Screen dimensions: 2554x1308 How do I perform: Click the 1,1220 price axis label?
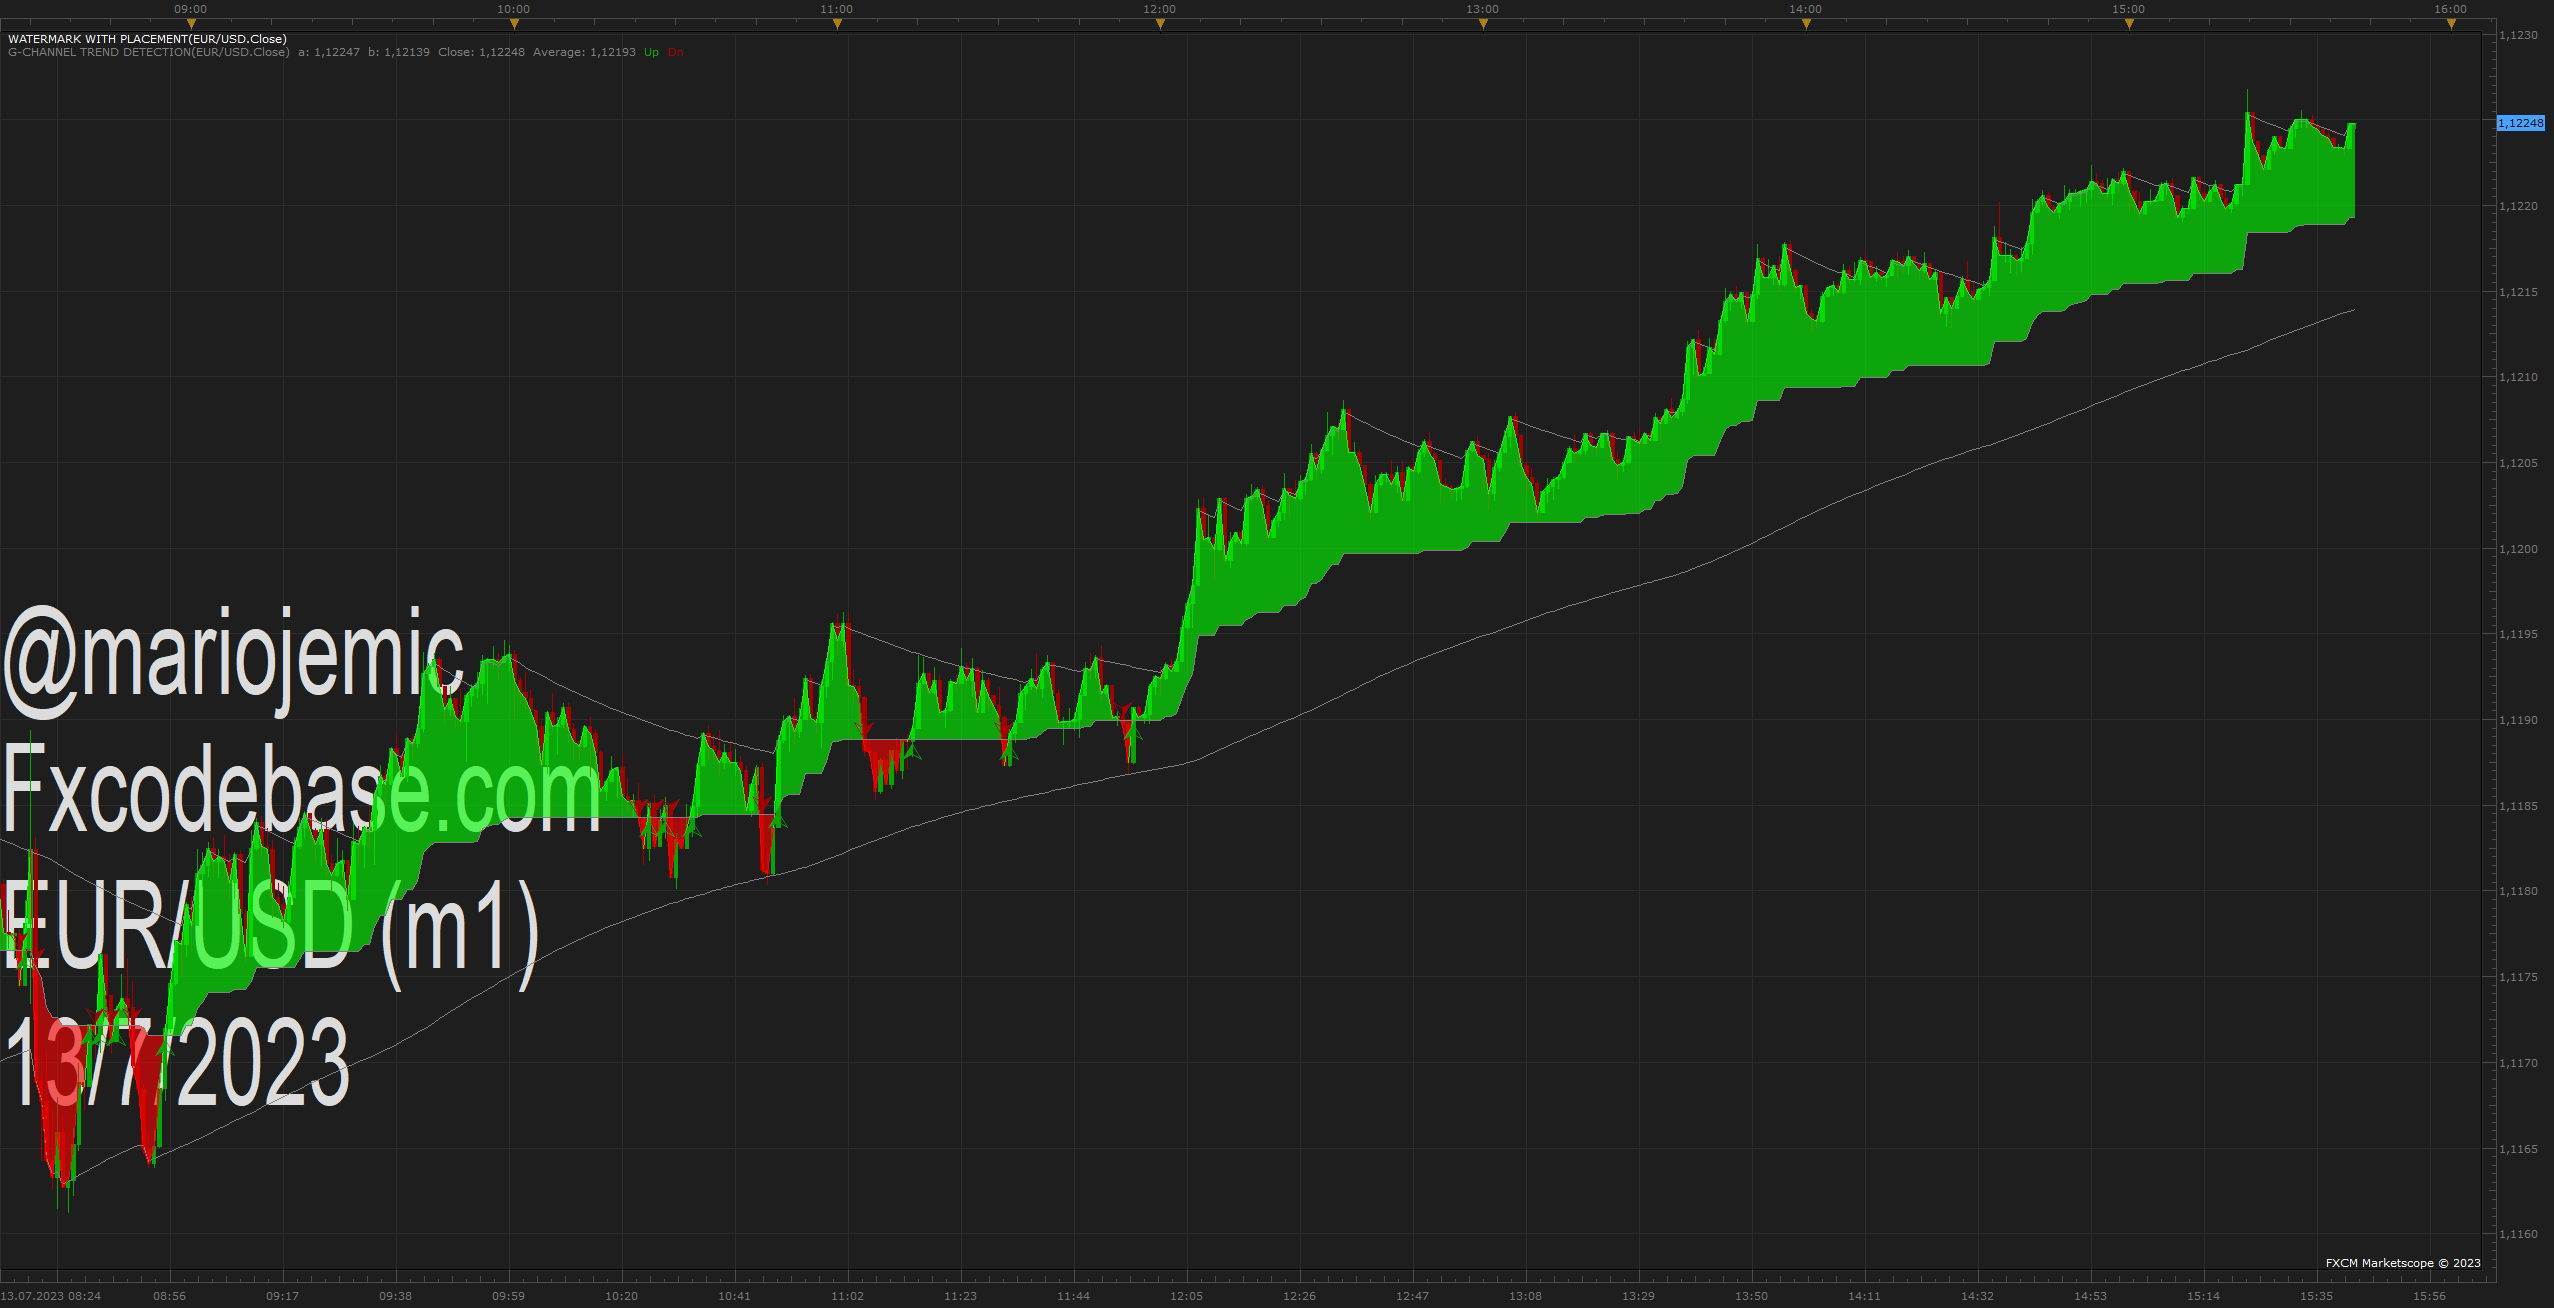[2518, 206]
